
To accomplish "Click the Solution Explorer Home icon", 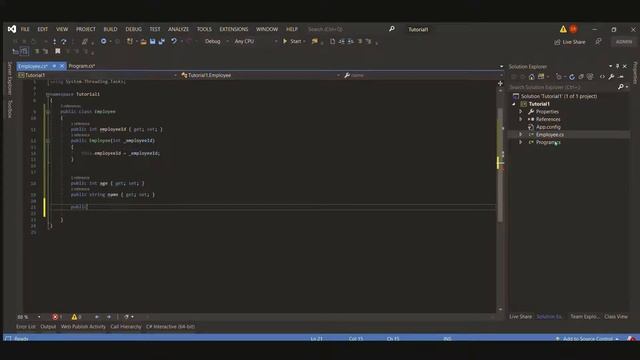I will pyautogui.click(x=531, y=77).
